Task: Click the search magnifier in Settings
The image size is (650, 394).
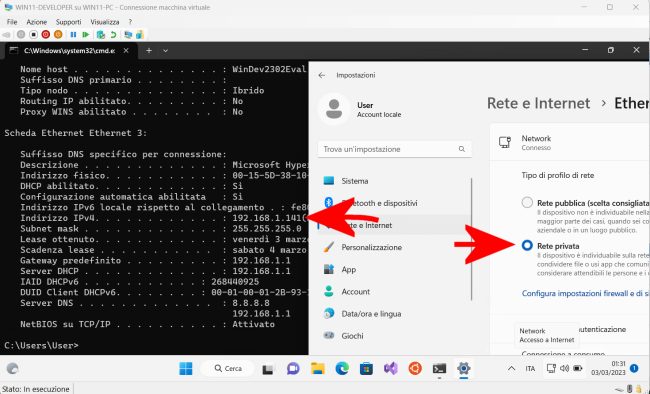Action: (x=462, y=149)
